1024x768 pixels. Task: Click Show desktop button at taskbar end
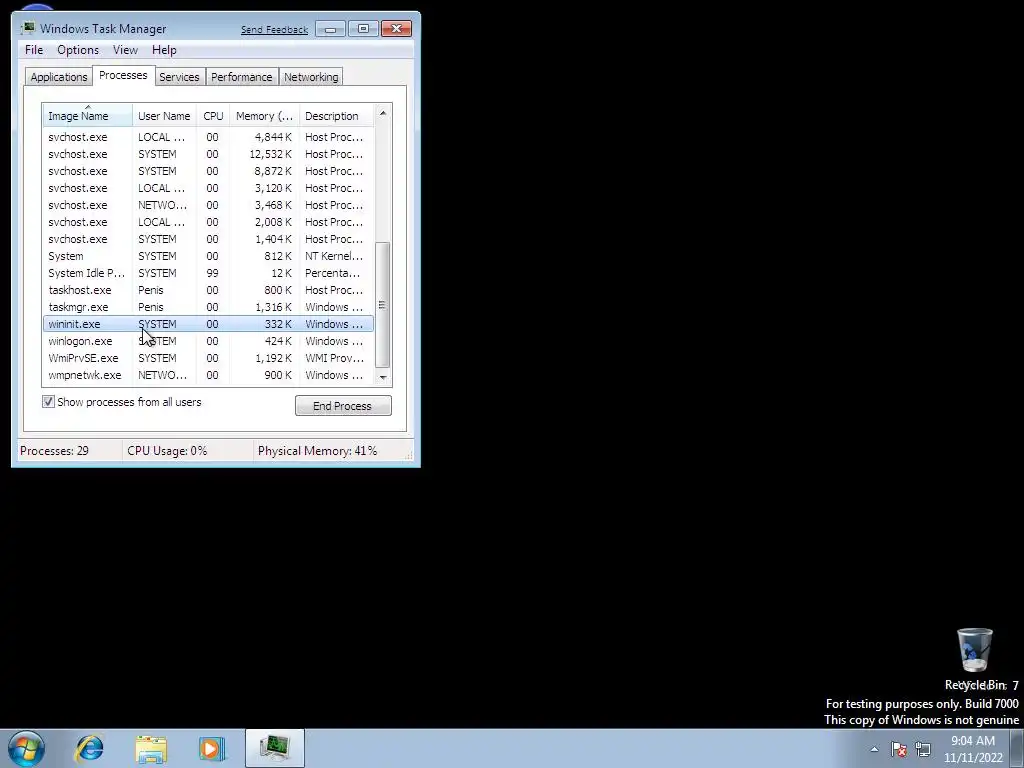click(x=1017, y=748)
